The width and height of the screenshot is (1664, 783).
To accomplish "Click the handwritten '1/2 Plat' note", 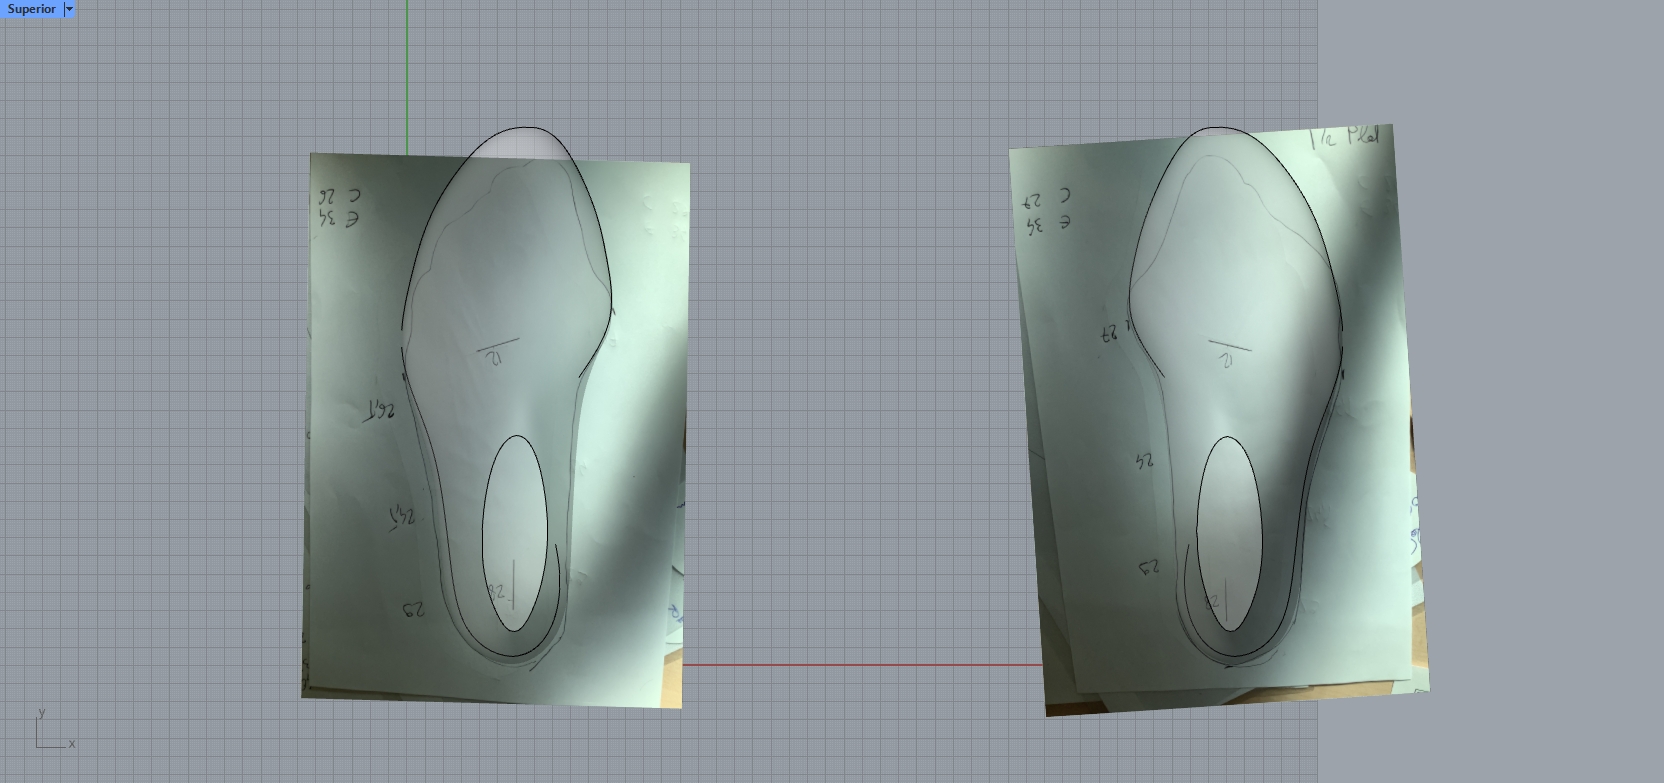I will pos(1345,138).
